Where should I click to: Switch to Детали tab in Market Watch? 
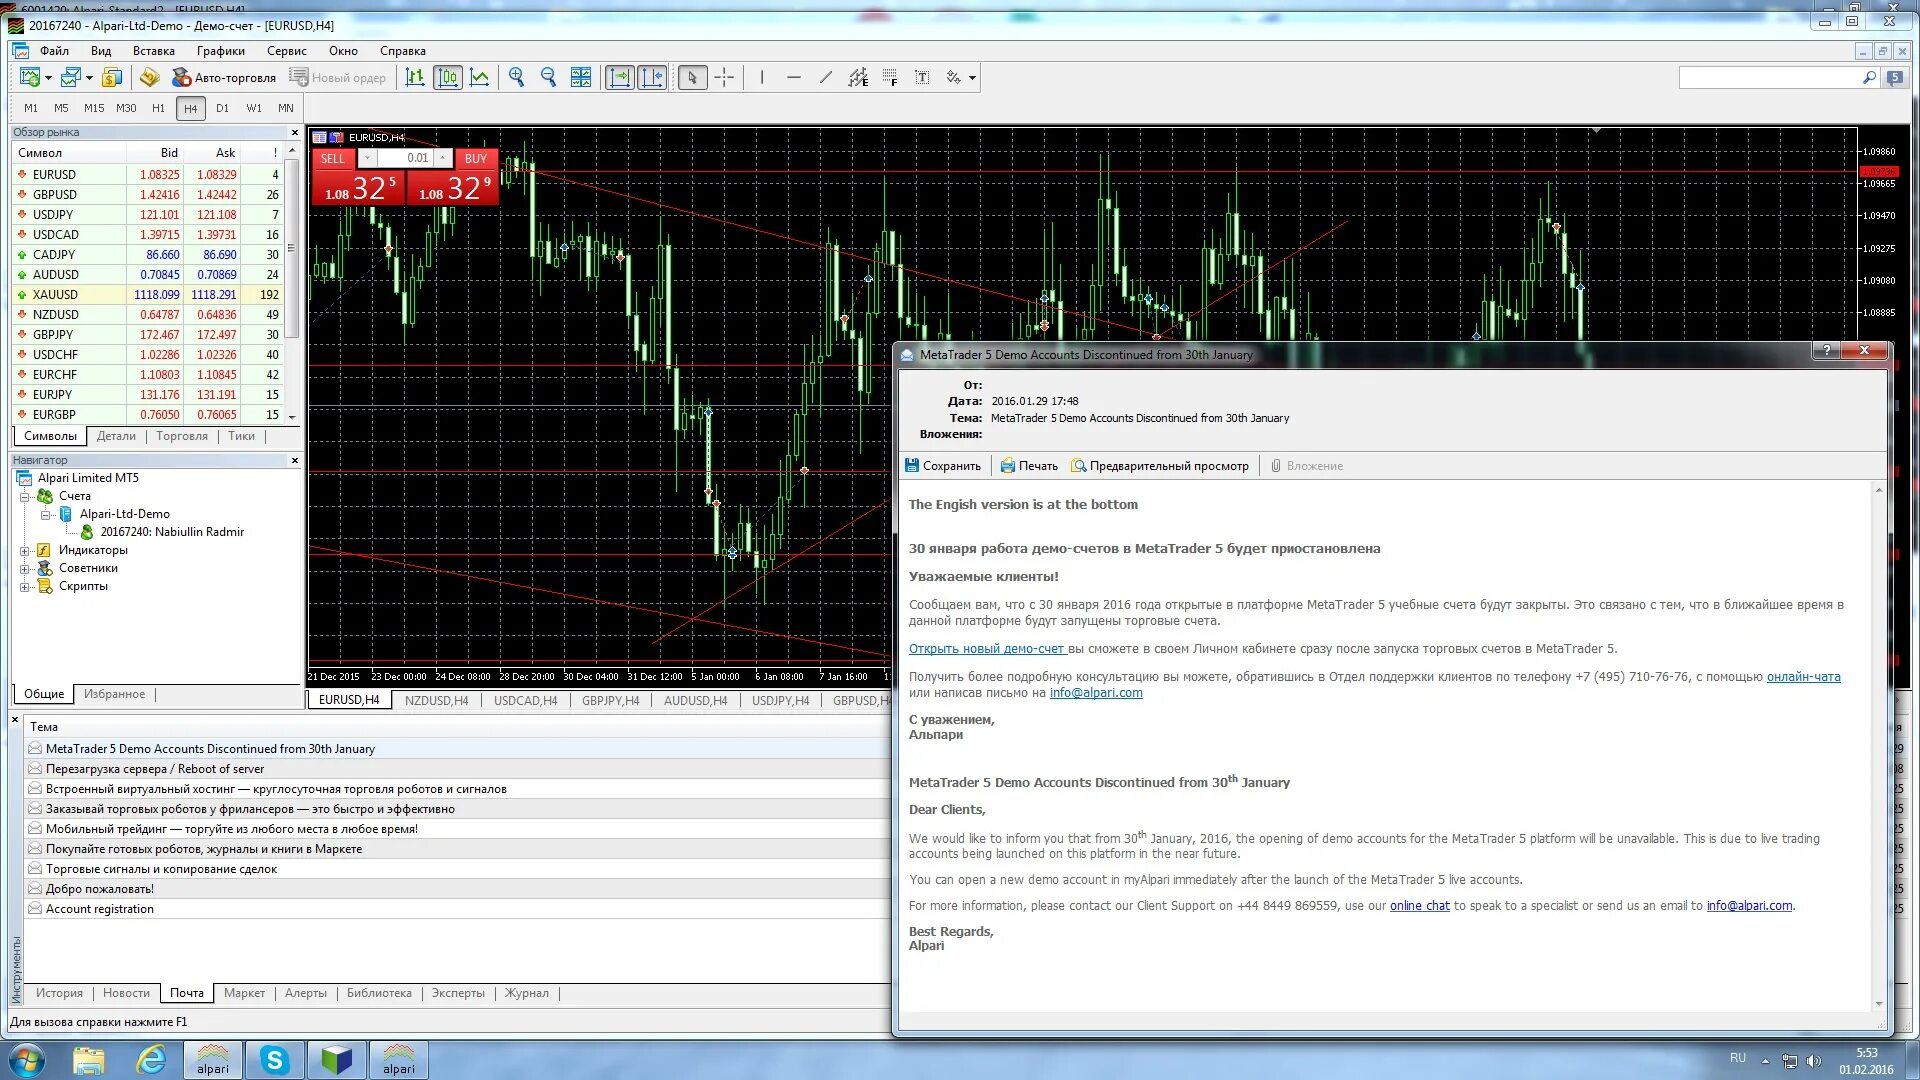(x=116, y=436)
